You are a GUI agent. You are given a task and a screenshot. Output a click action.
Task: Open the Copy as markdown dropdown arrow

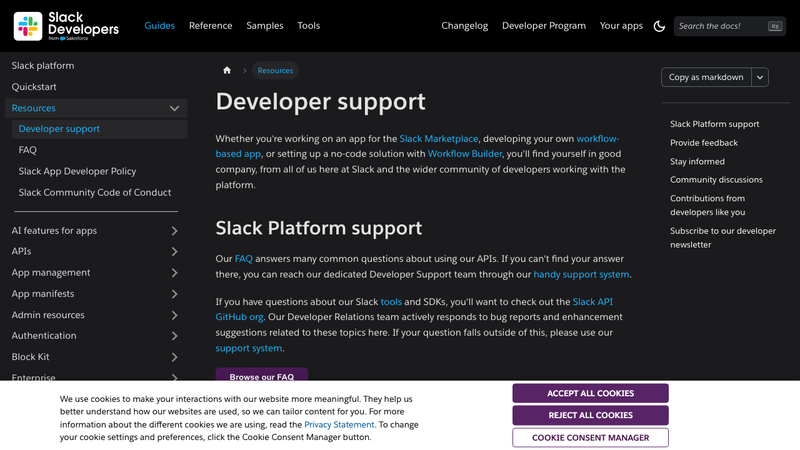pos(760,78)
